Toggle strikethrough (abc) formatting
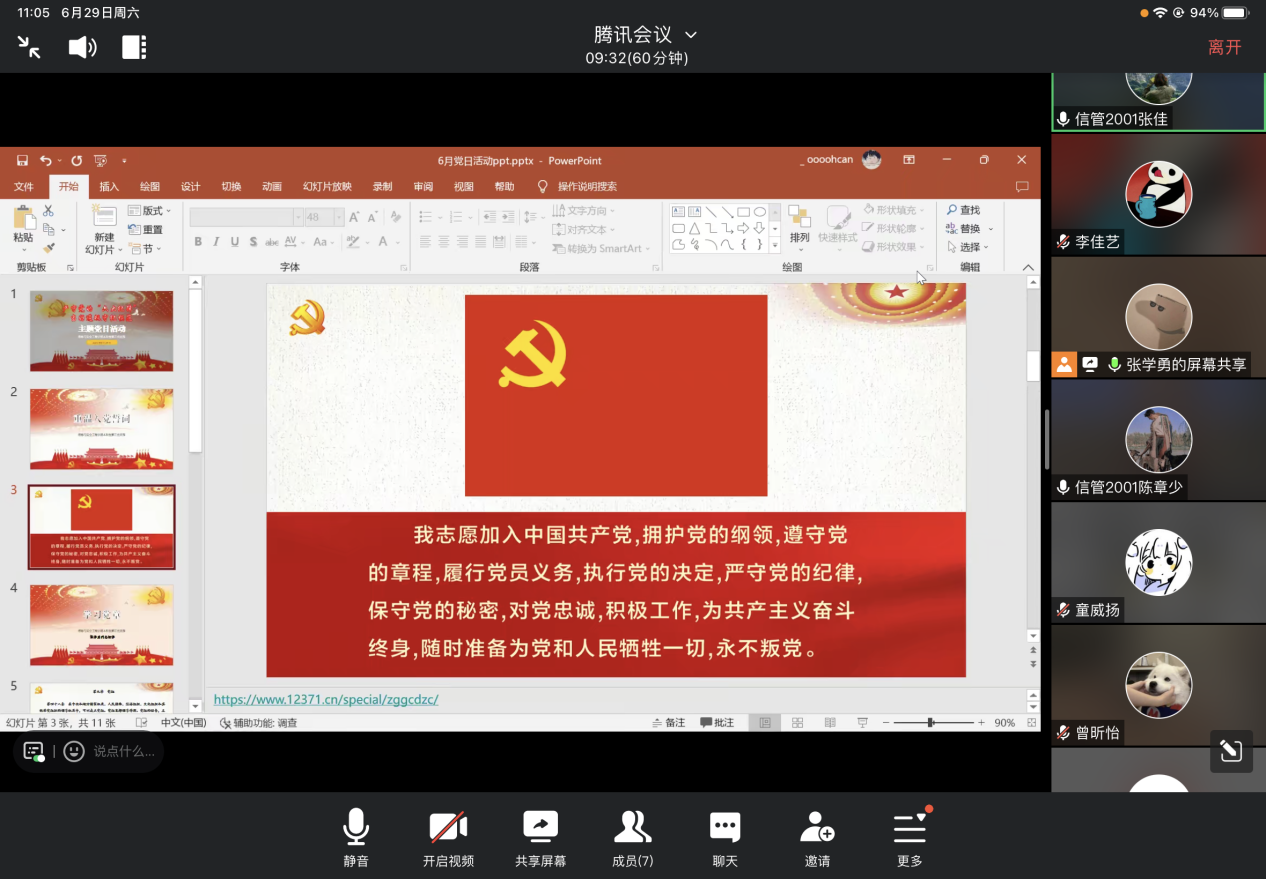This screenshot has width=1266, height=879. 272,242
